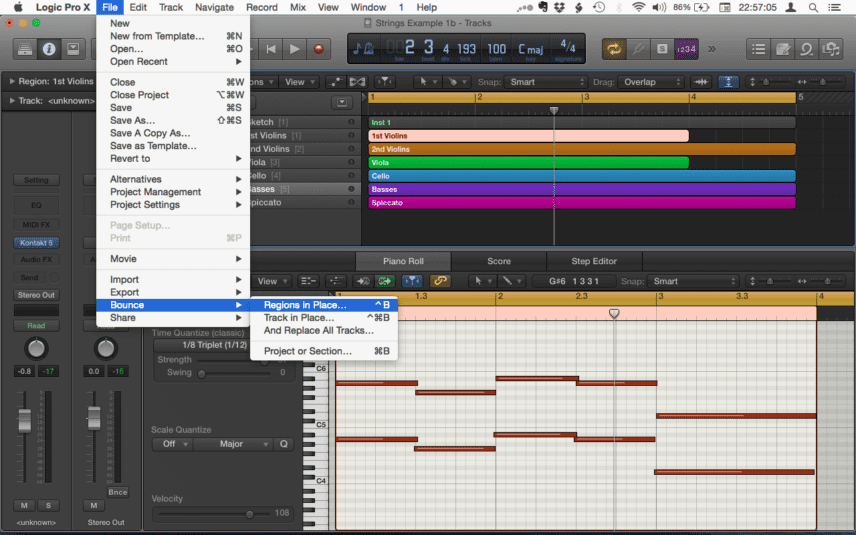Mute the first channel strip with M
Screen dimensions: 856x535
pyautogui.click(x=24, y=506)
